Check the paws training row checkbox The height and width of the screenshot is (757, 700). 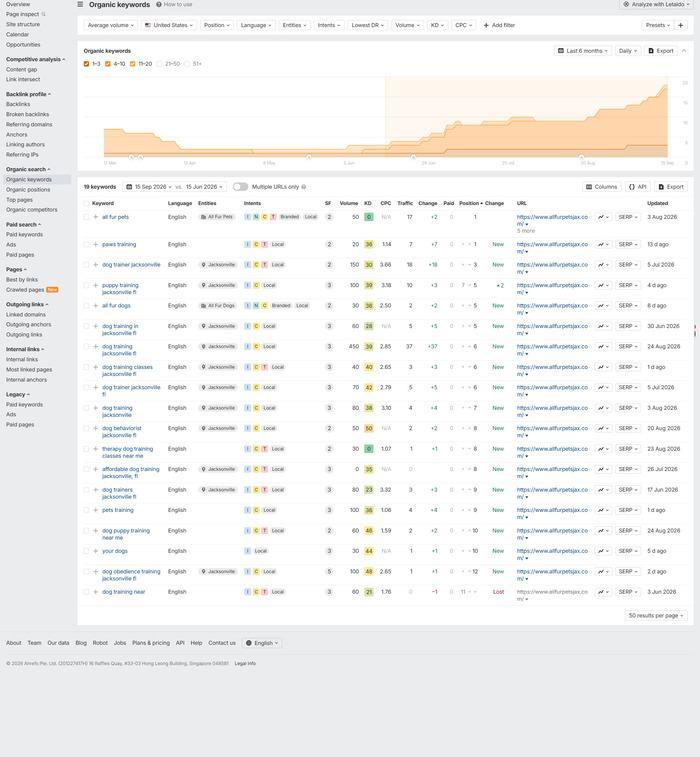tap(86, 245)
